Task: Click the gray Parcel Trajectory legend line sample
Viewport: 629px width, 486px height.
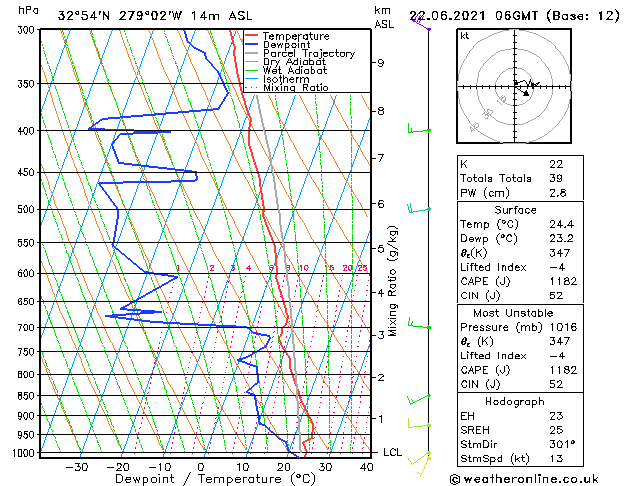Action: click(252, 53)
